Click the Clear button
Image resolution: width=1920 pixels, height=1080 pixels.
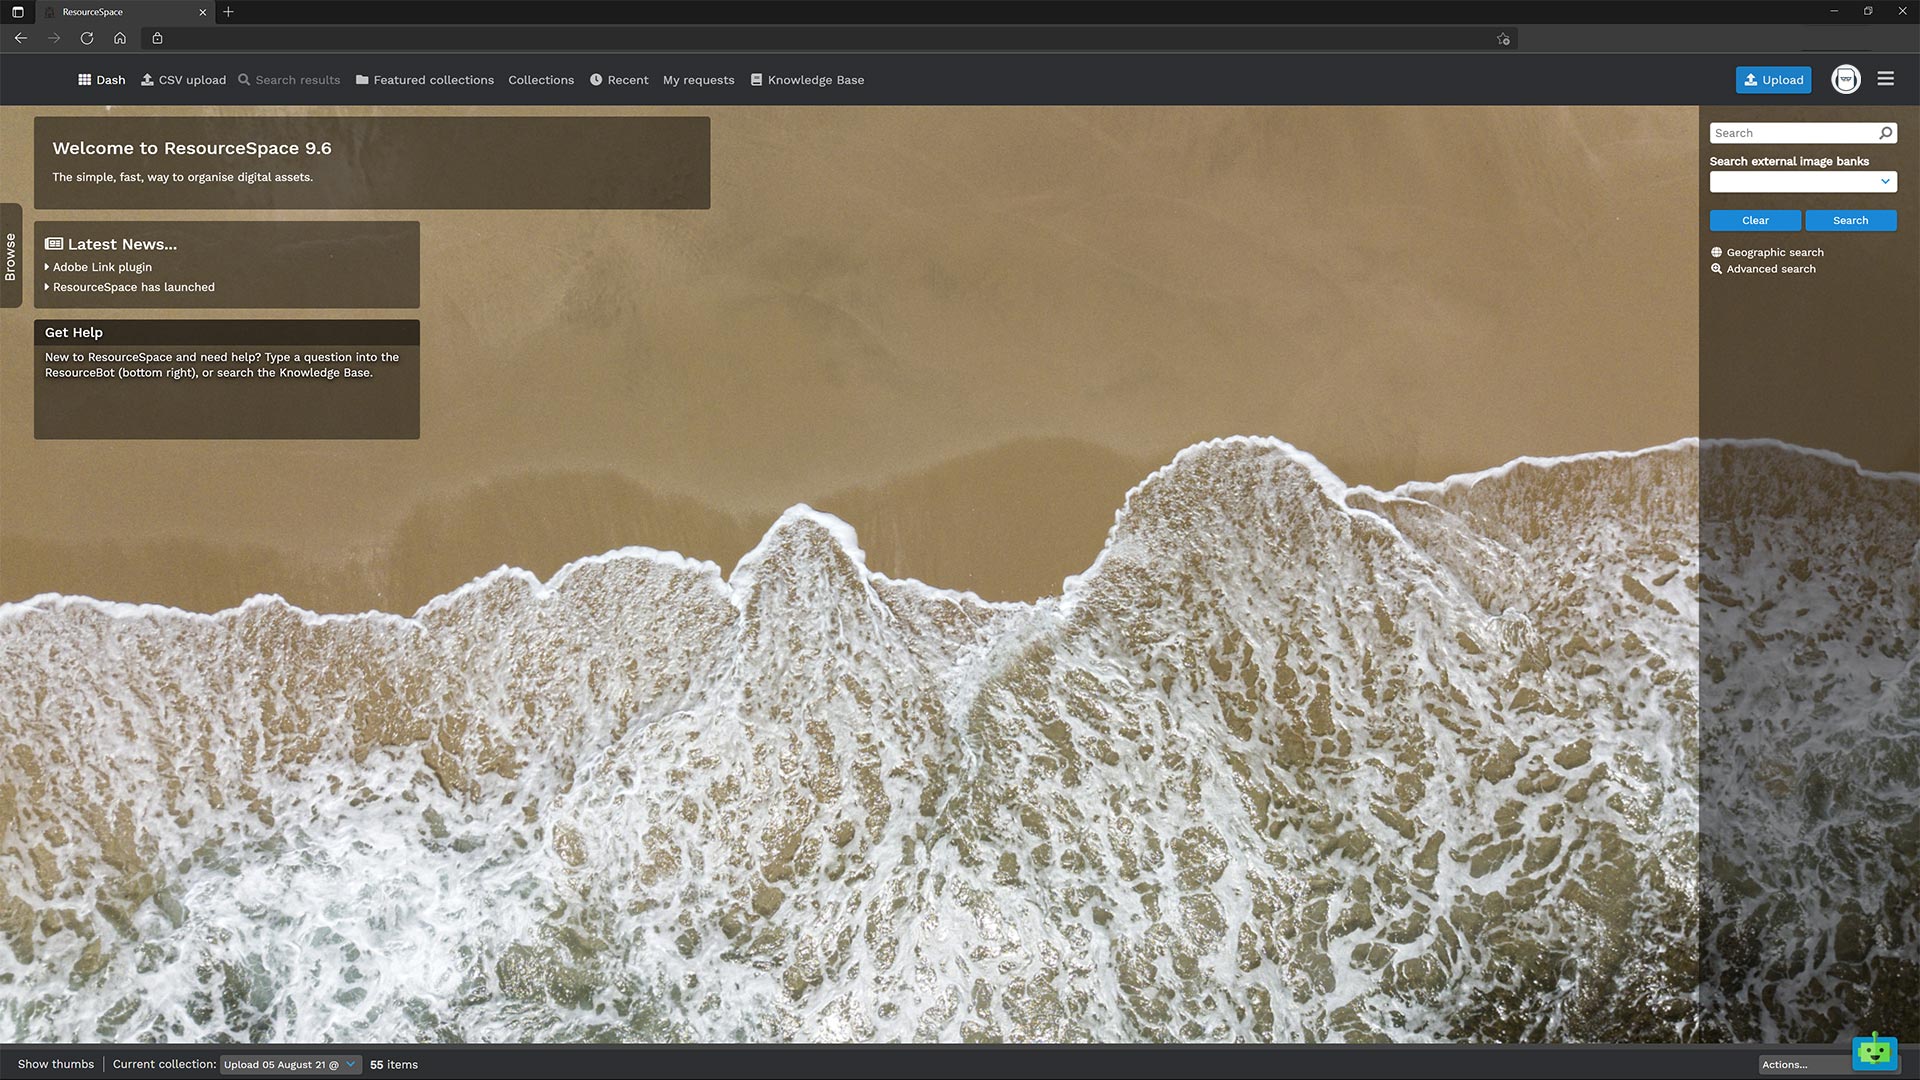click(x=1755, y=220)
